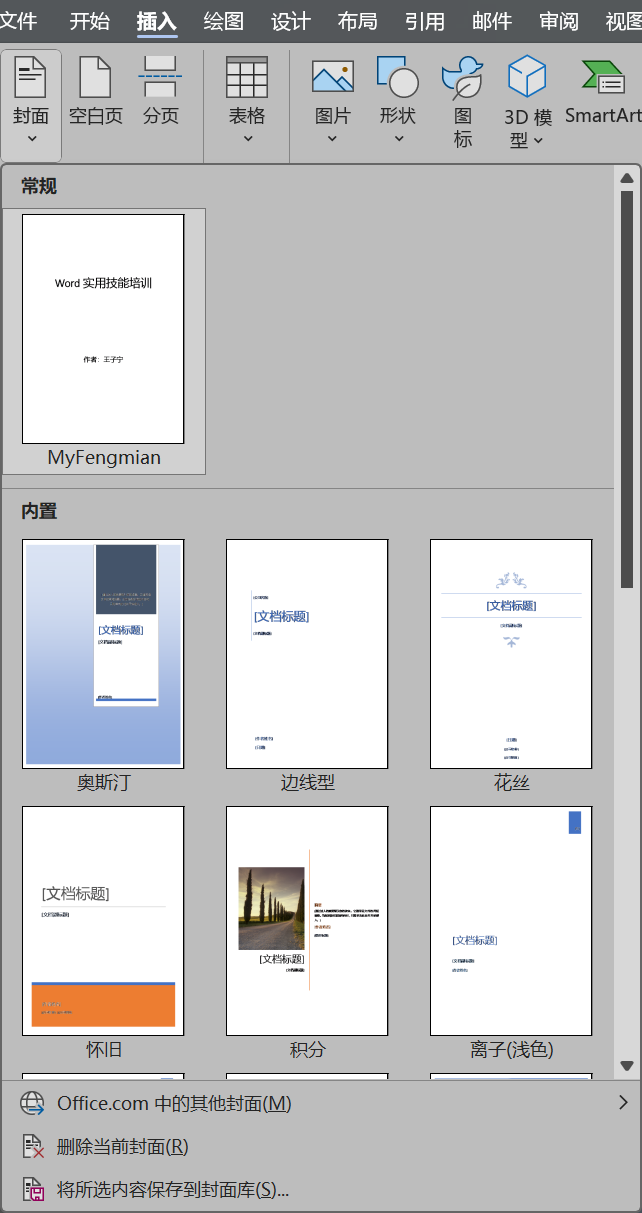Switch to the 绘图 tab
642x1213 pixels.
pyautogui.click(x=224, y=21)
